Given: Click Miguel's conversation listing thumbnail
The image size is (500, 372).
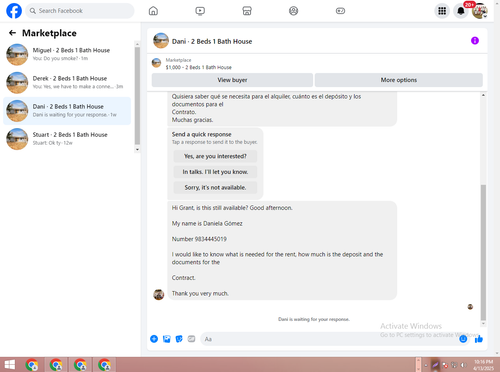Looking at the screenshot, I should pyautogui.click(x=17, y=54).
